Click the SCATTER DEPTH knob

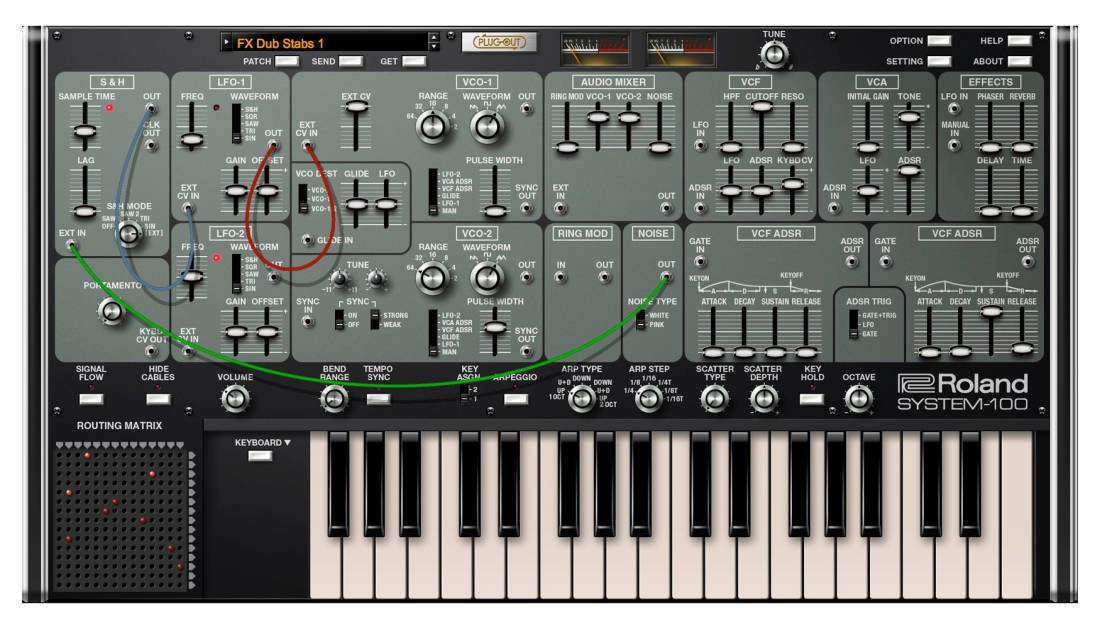point(762,399)
